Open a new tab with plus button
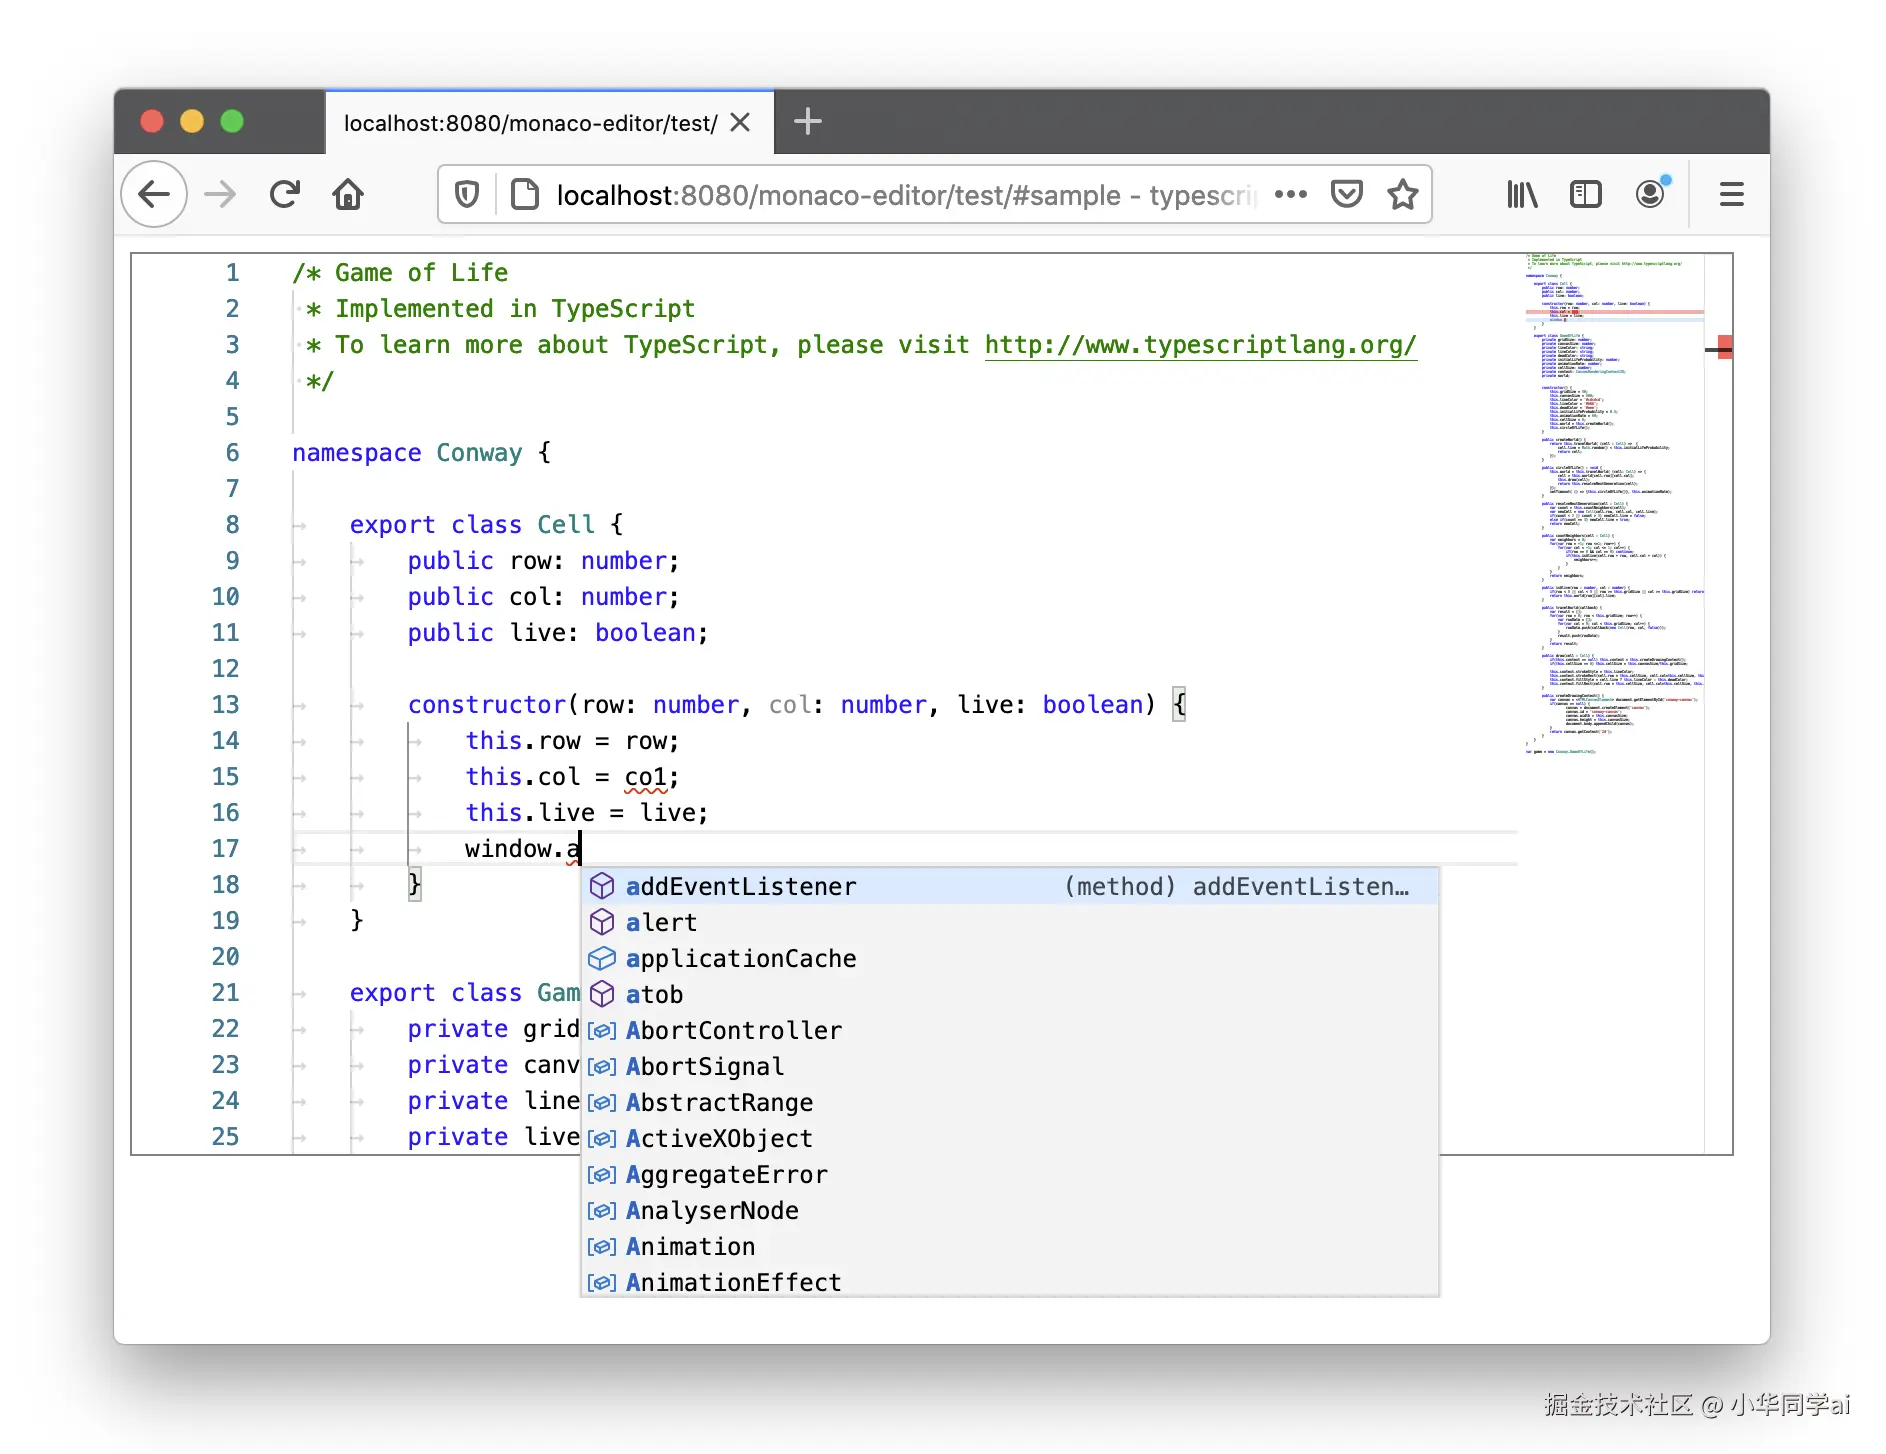 (807, 122)
